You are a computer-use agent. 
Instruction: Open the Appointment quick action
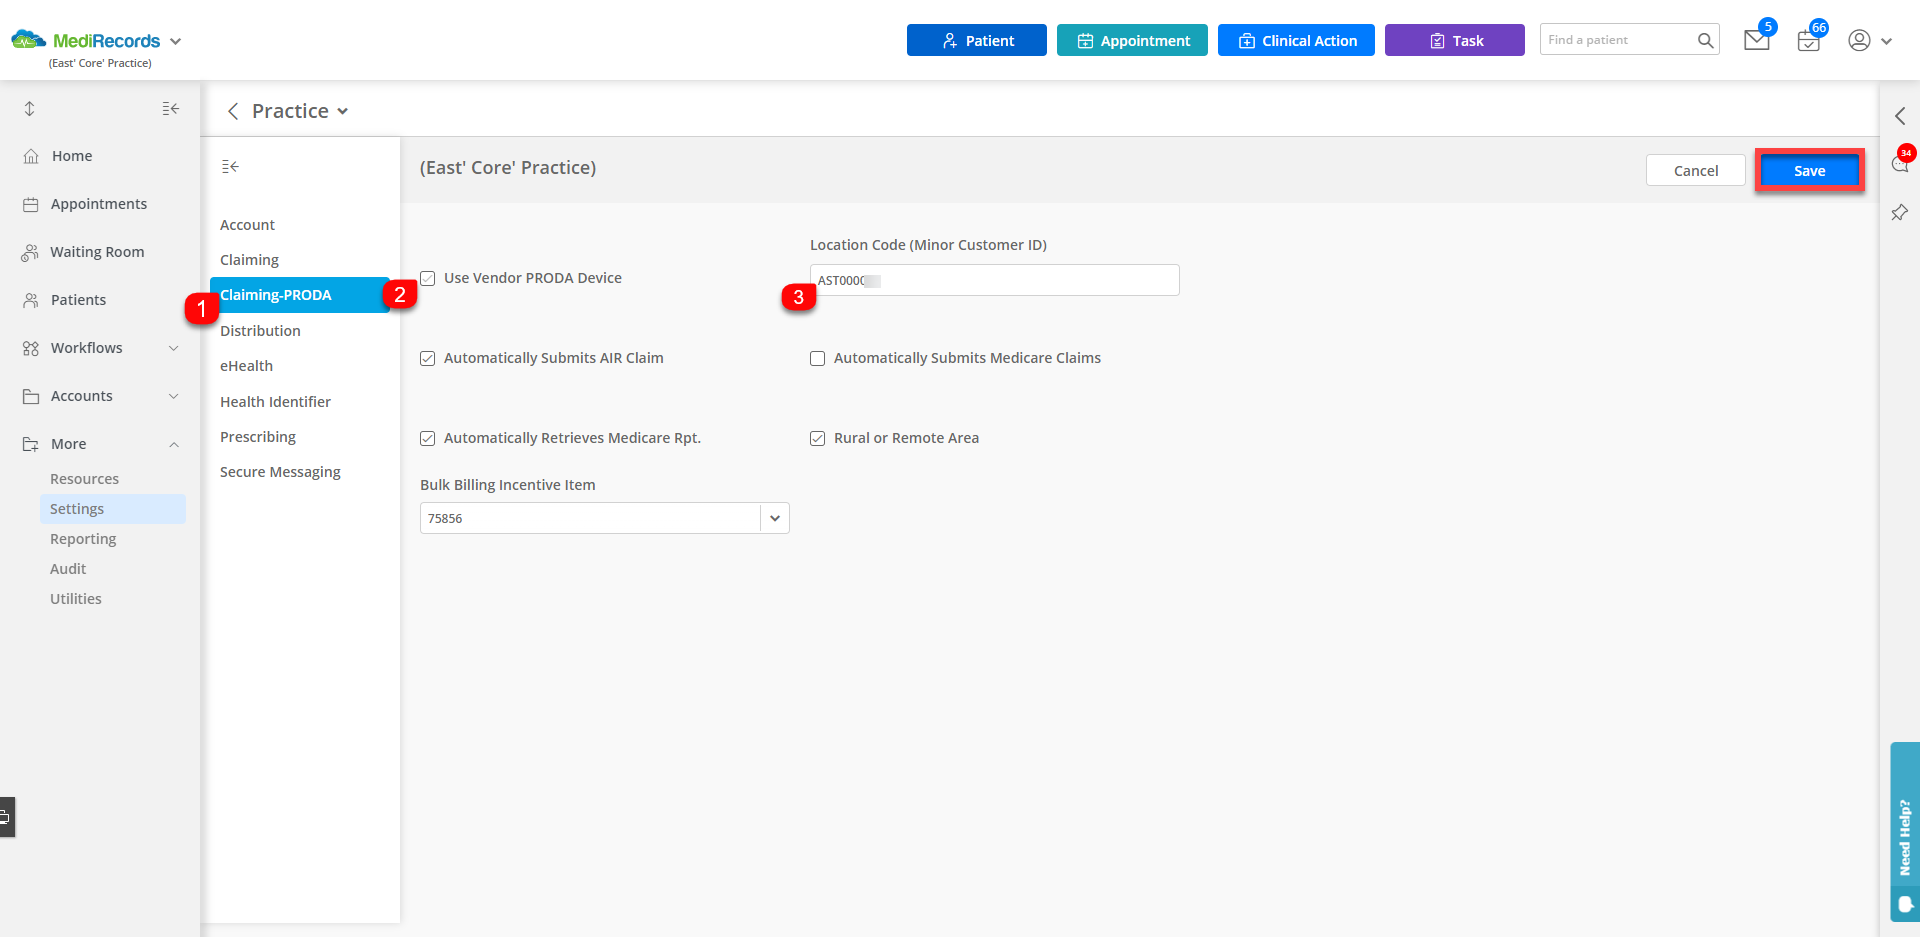1132,40
